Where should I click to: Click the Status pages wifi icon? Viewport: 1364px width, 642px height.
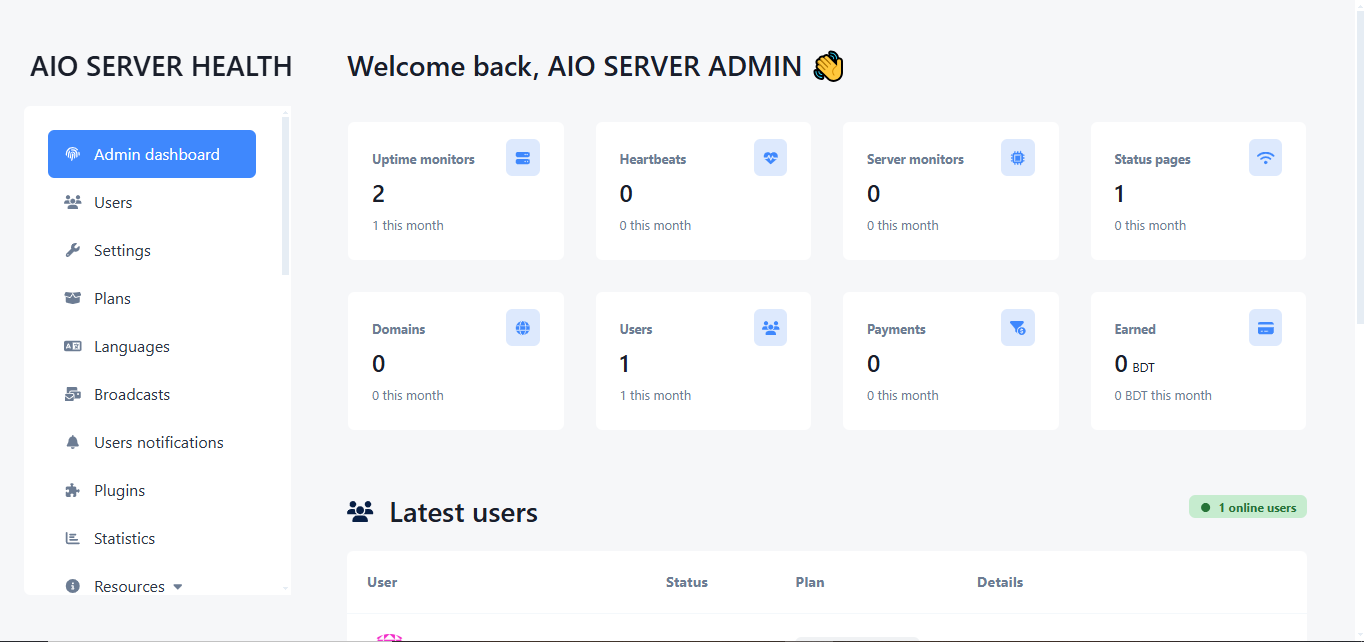pyautogui.click(x=1265, y=158)
